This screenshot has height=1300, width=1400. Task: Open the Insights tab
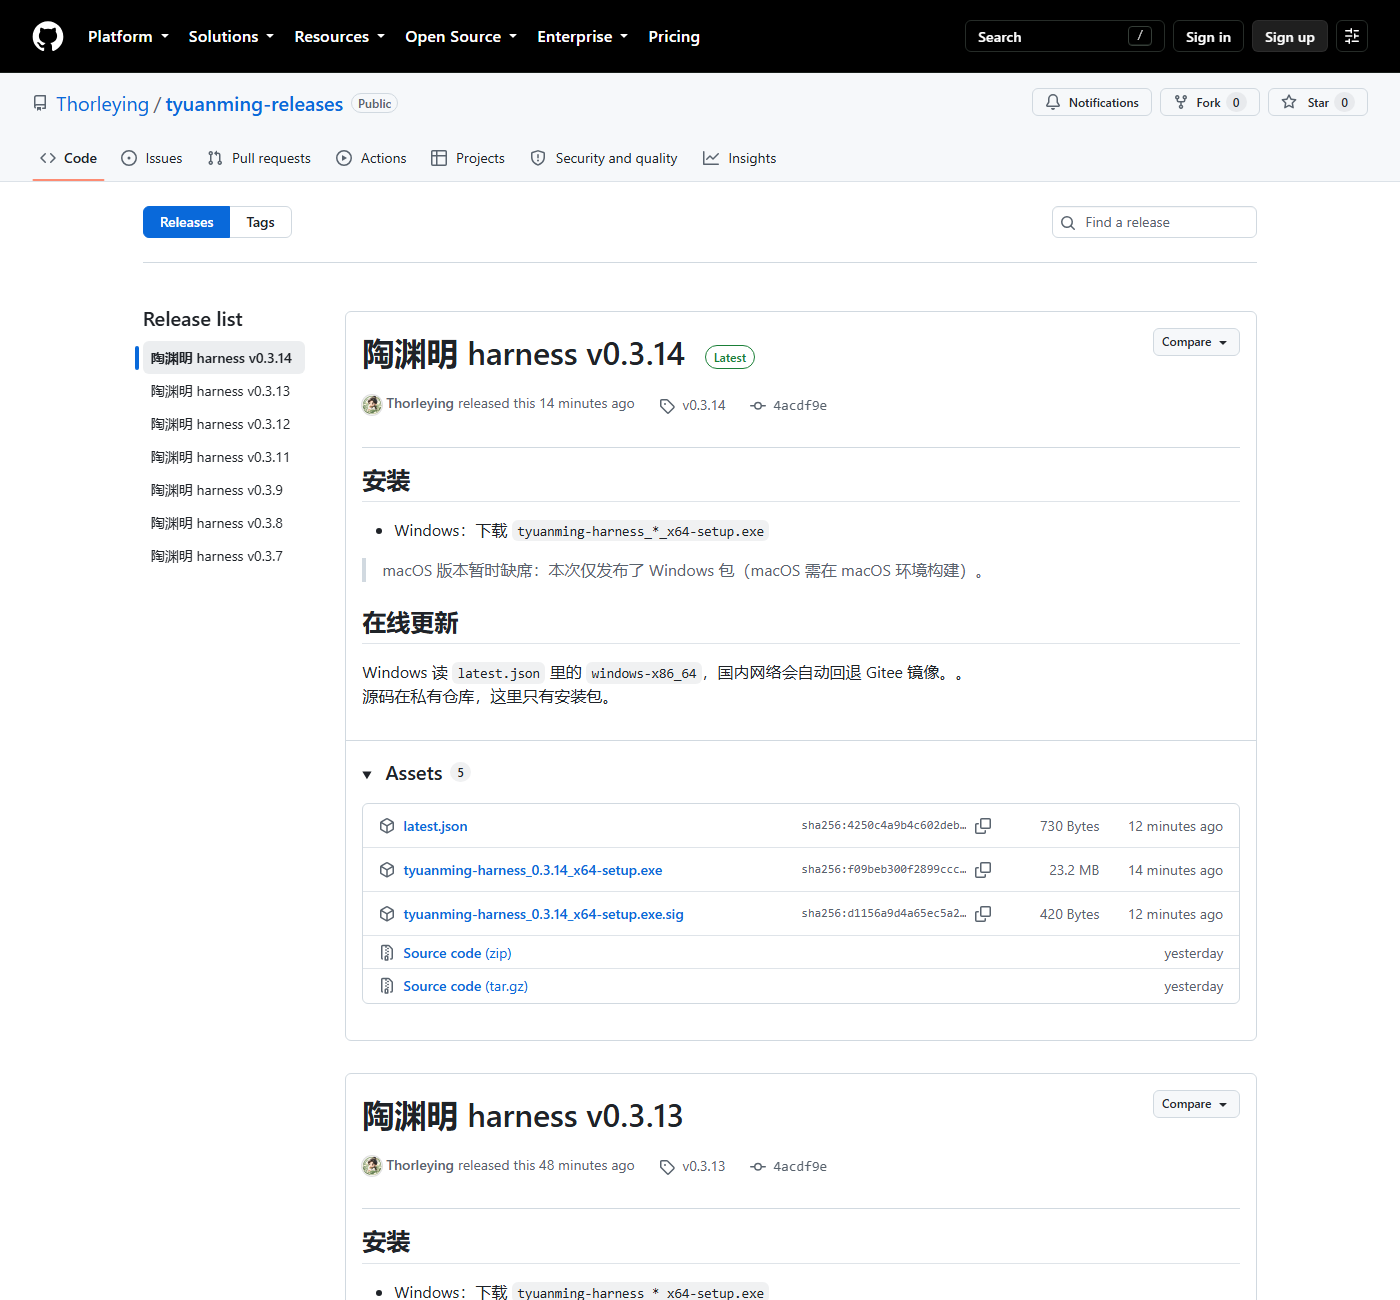[740, 158]
